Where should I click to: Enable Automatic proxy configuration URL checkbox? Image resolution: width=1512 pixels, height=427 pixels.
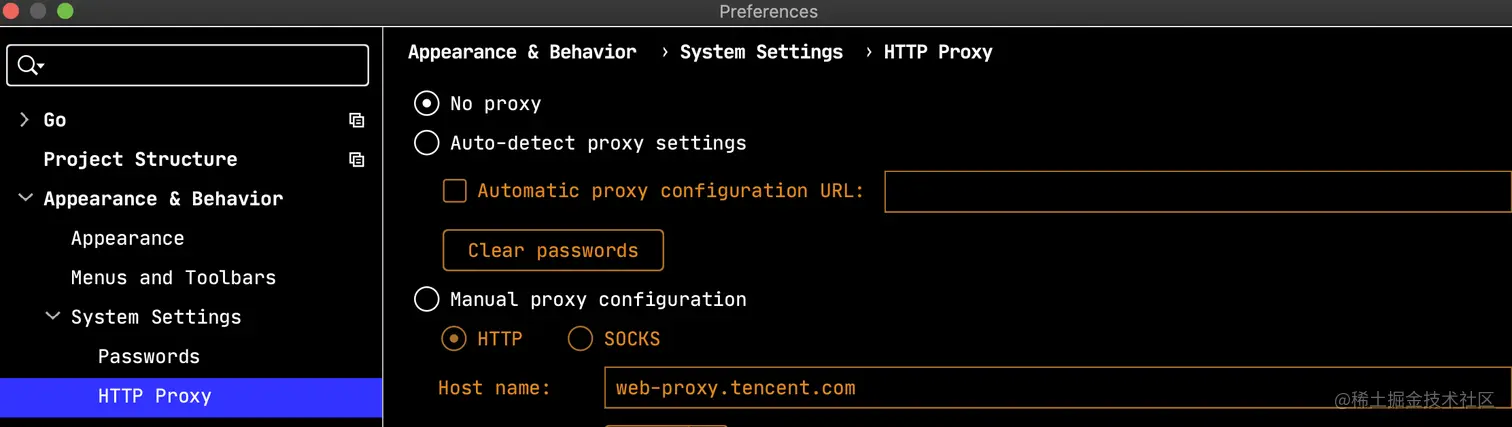[455, 190]
